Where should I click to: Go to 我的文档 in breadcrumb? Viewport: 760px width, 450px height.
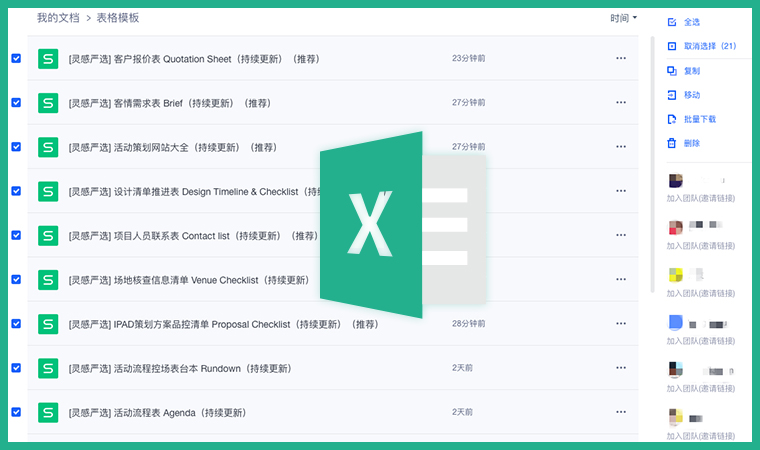click(x=58, y=18)
